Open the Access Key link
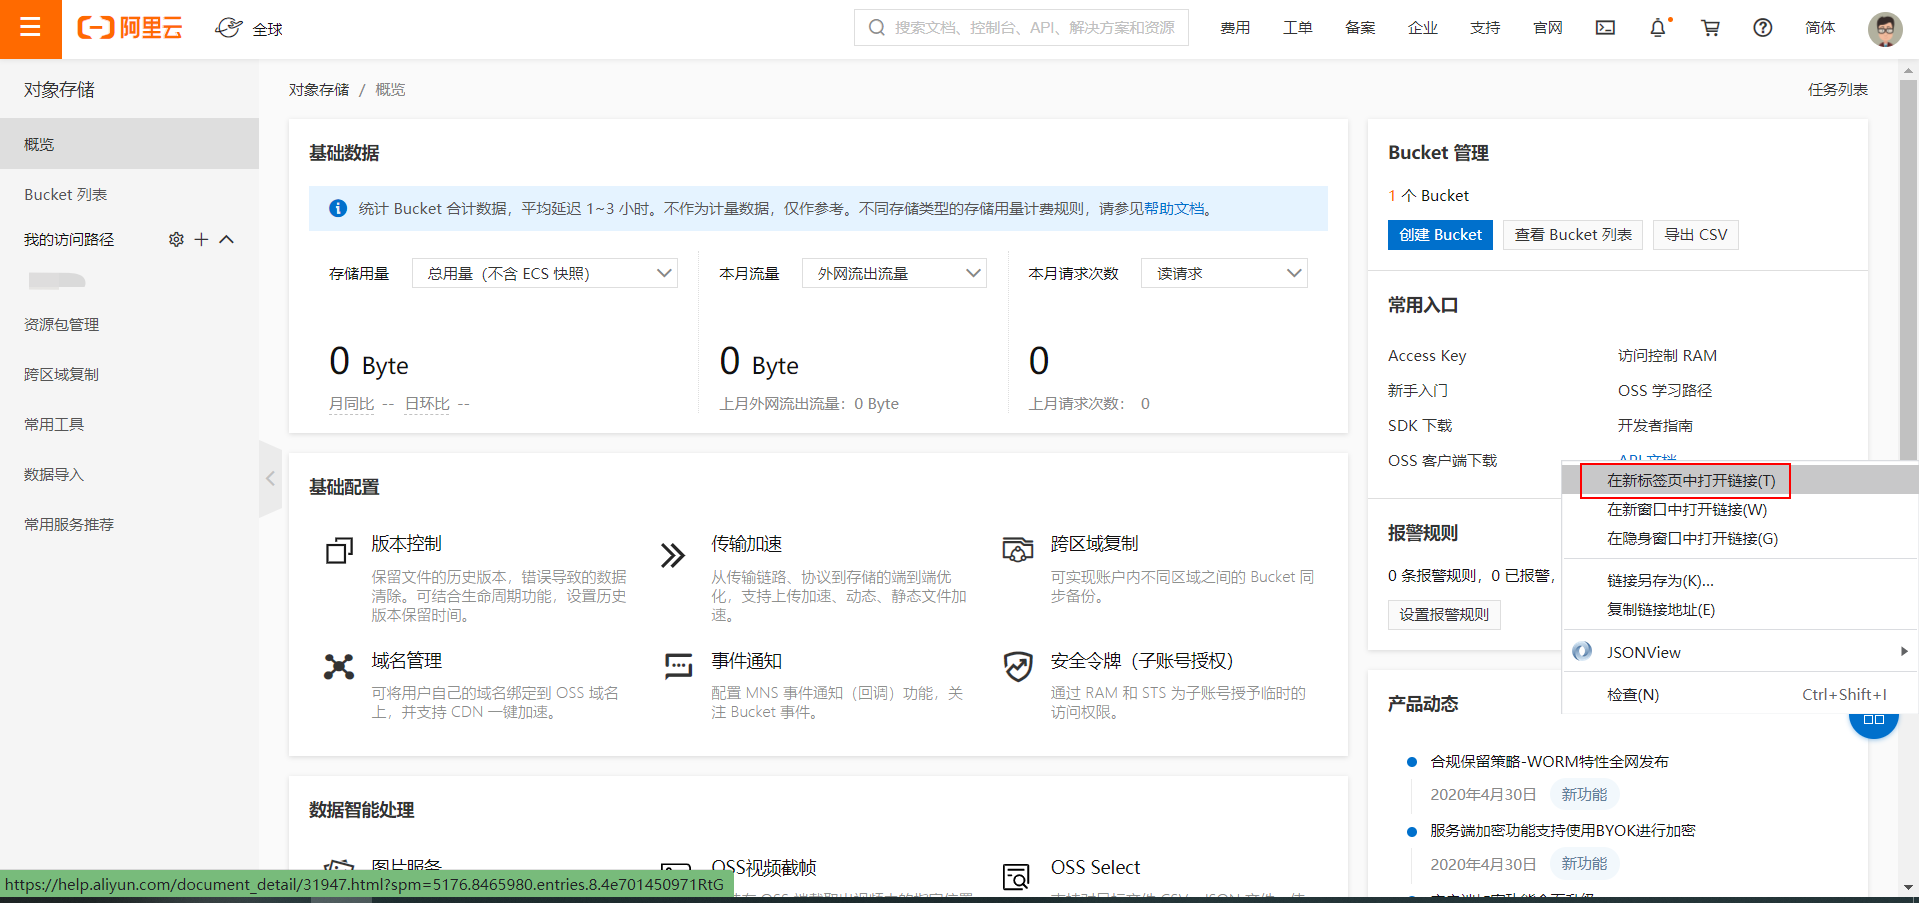Viewport: 1919px width, 903px height. coord(1427,356)
